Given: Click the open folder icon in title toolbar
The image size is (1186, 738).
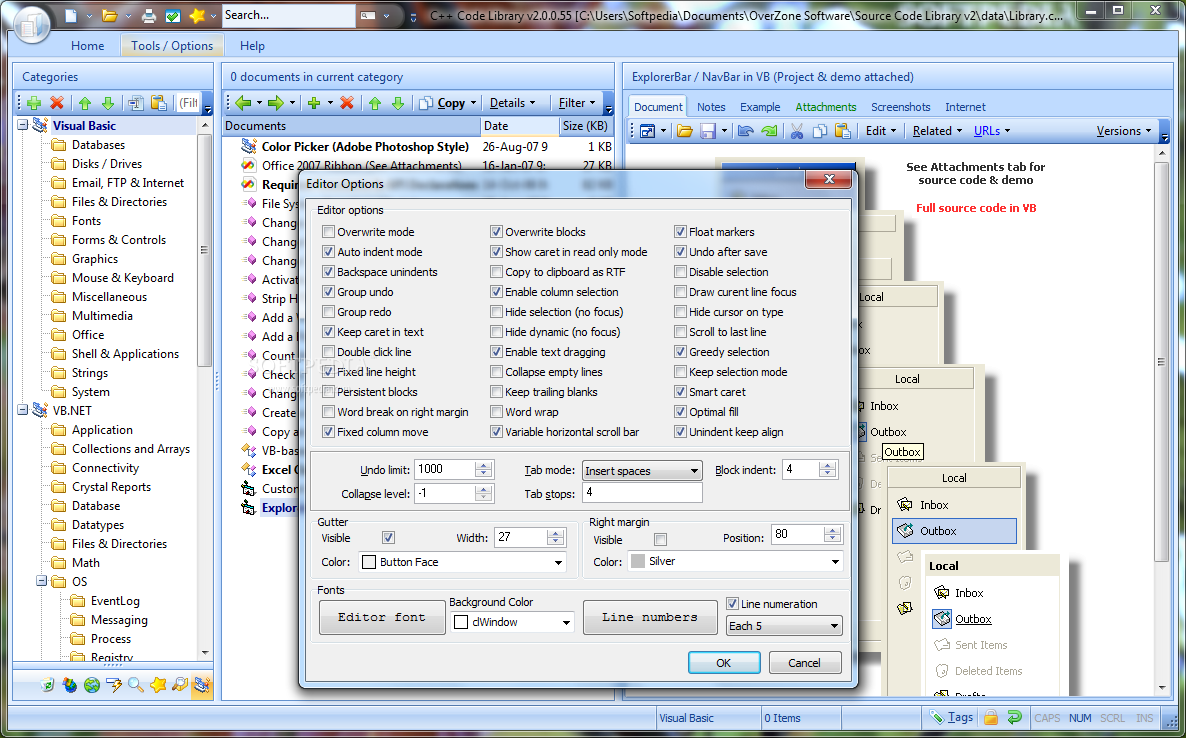Looking at the screenshot, I should 110,15.
